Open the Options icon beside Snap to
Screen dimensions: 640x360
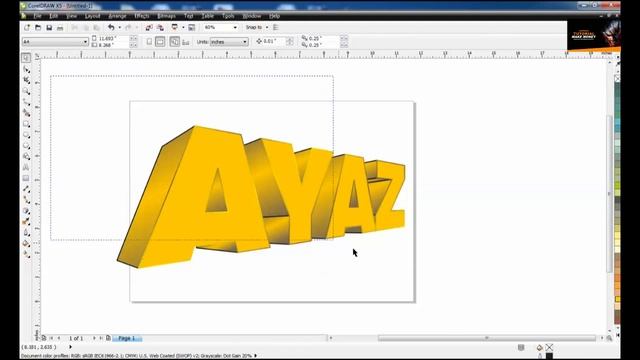pyautogui.click(x=276, y=27)
